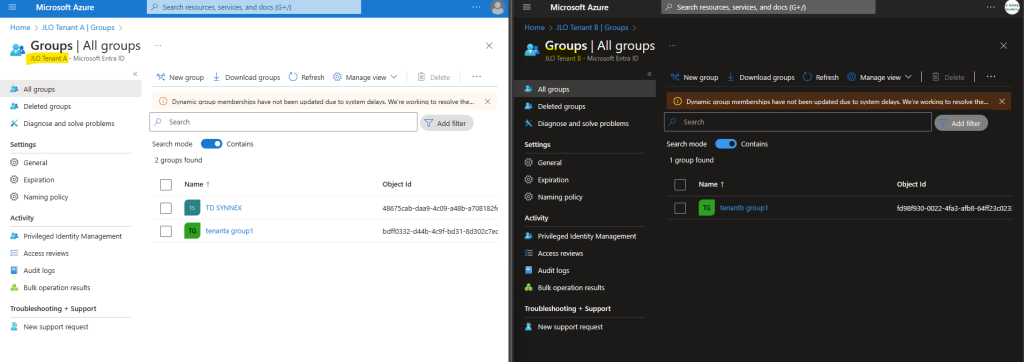Viewport: 1024px width, 362px height.
Task: Click JLO Tenant B | Groups breadcrumb
Action: pyautogui.click(x=592, y=27)
